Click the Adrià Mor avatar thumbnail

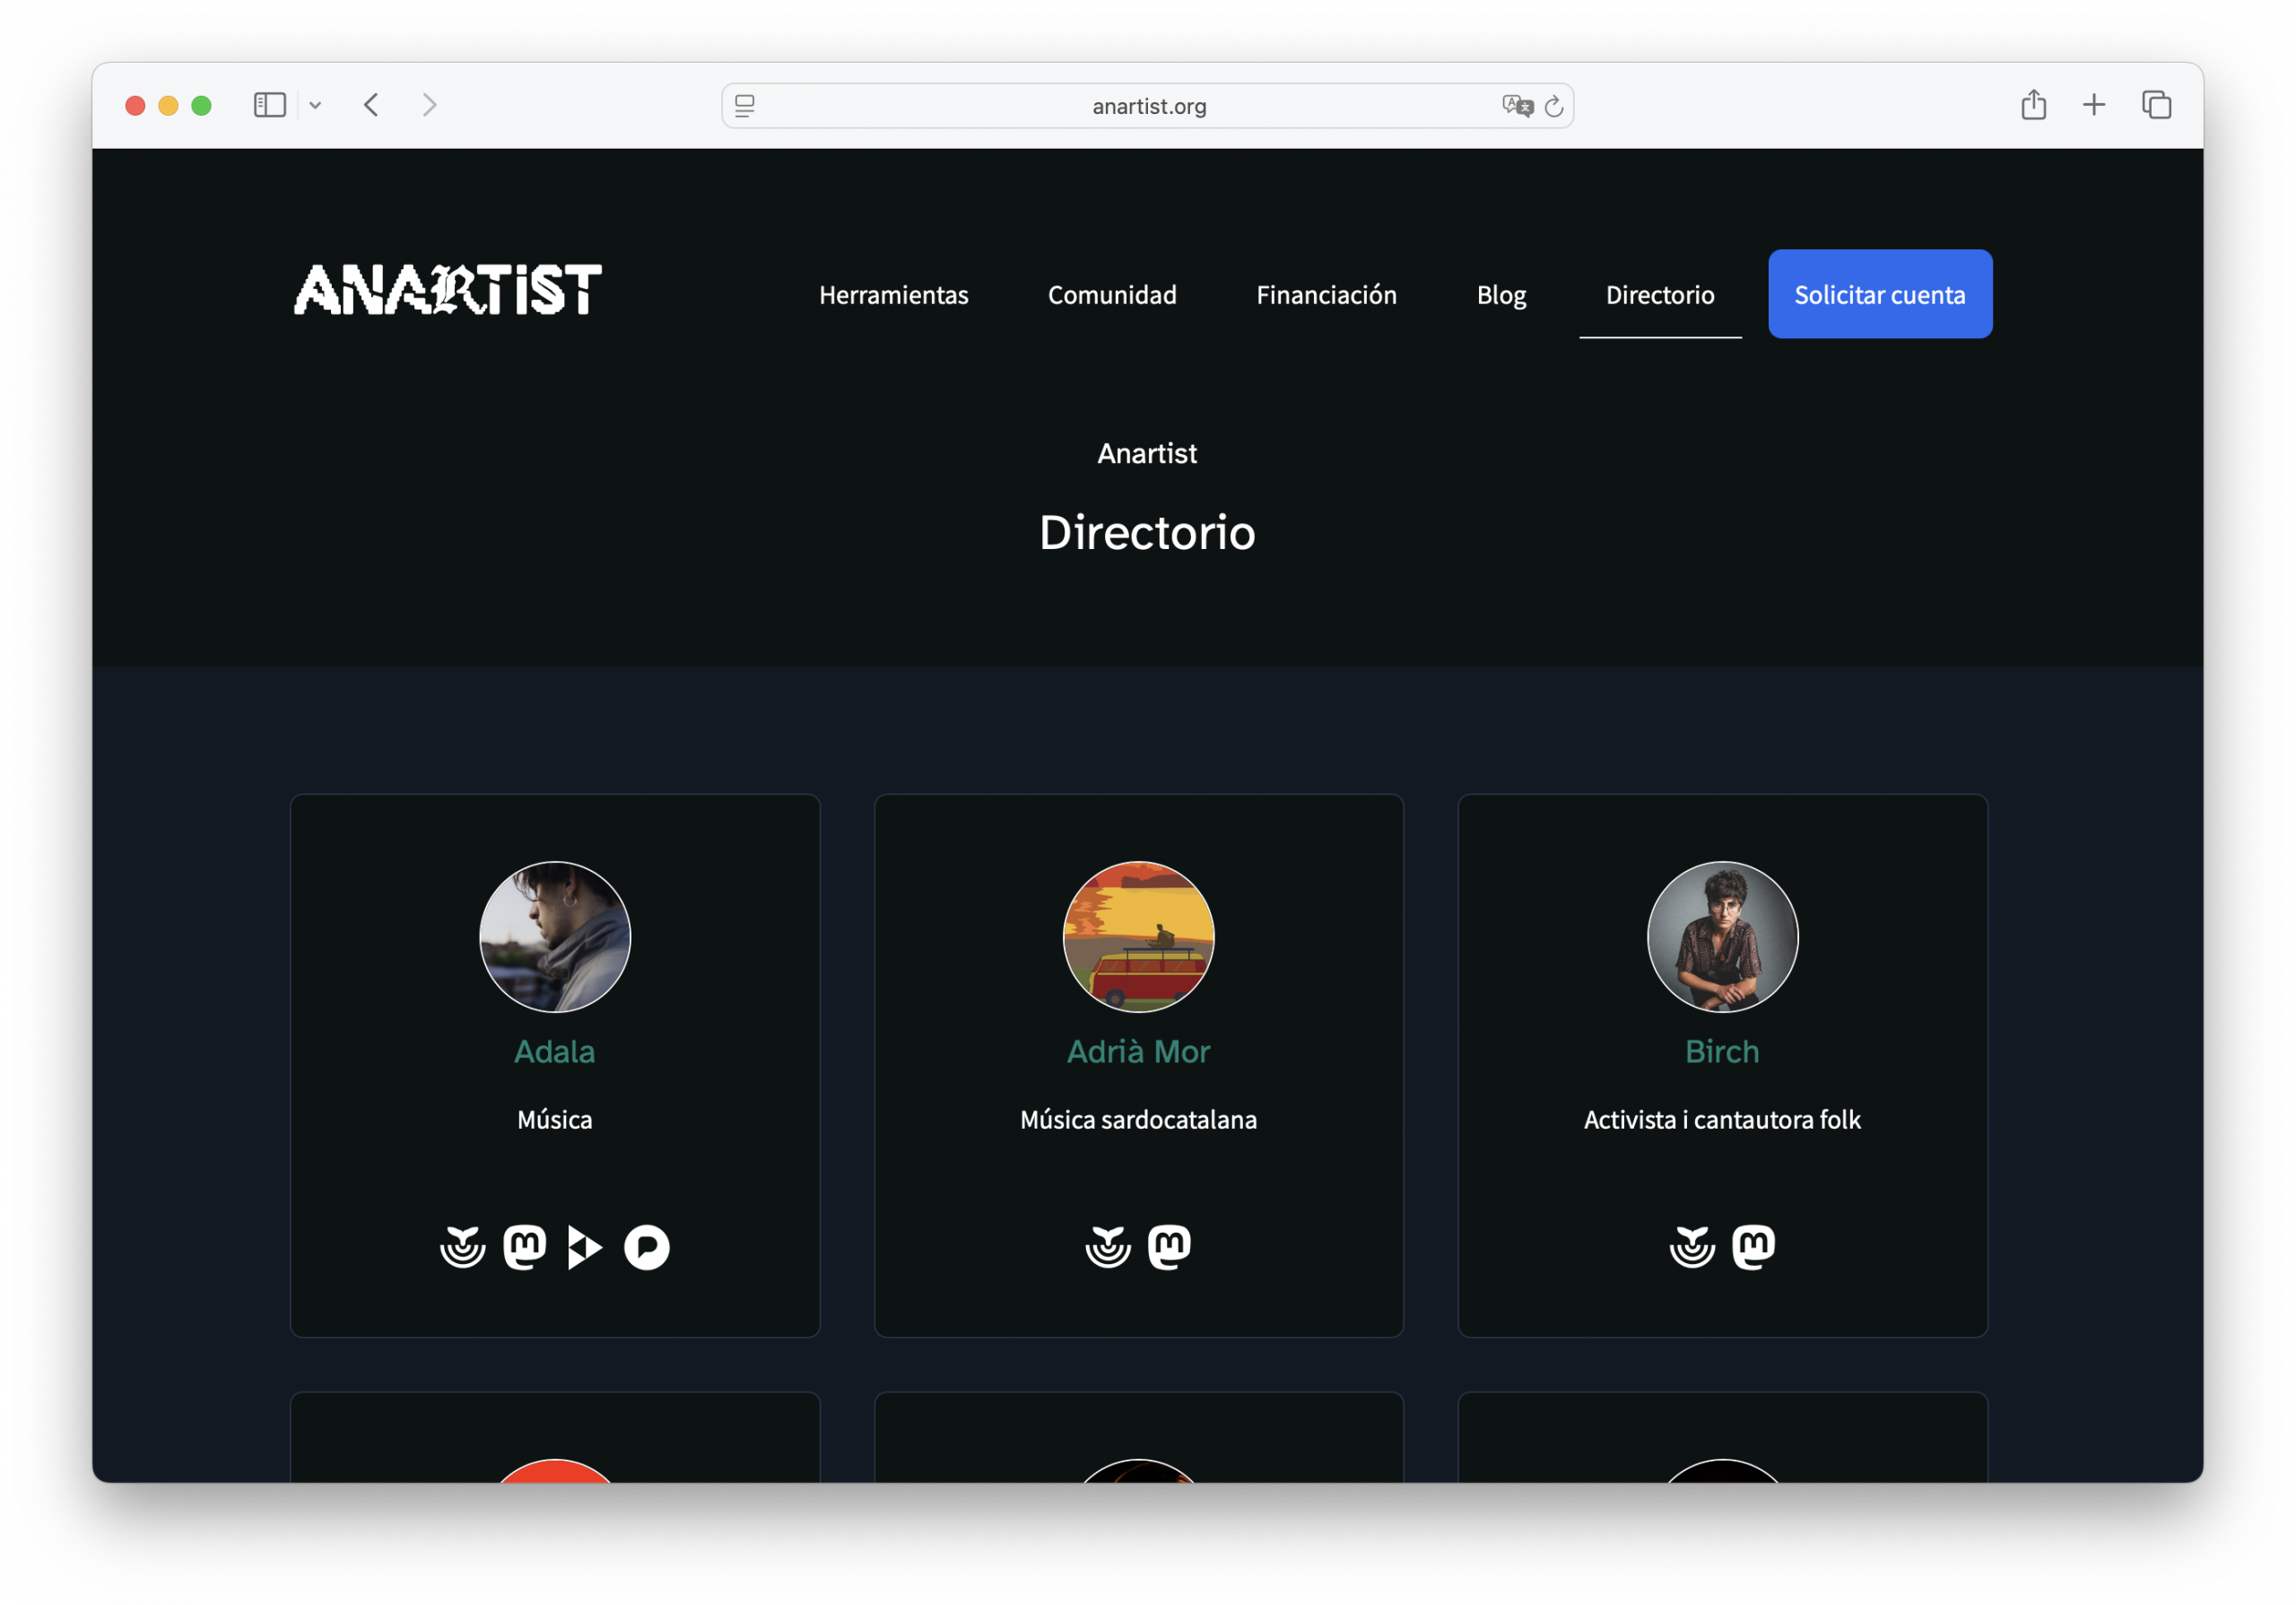pos(1138,936)
